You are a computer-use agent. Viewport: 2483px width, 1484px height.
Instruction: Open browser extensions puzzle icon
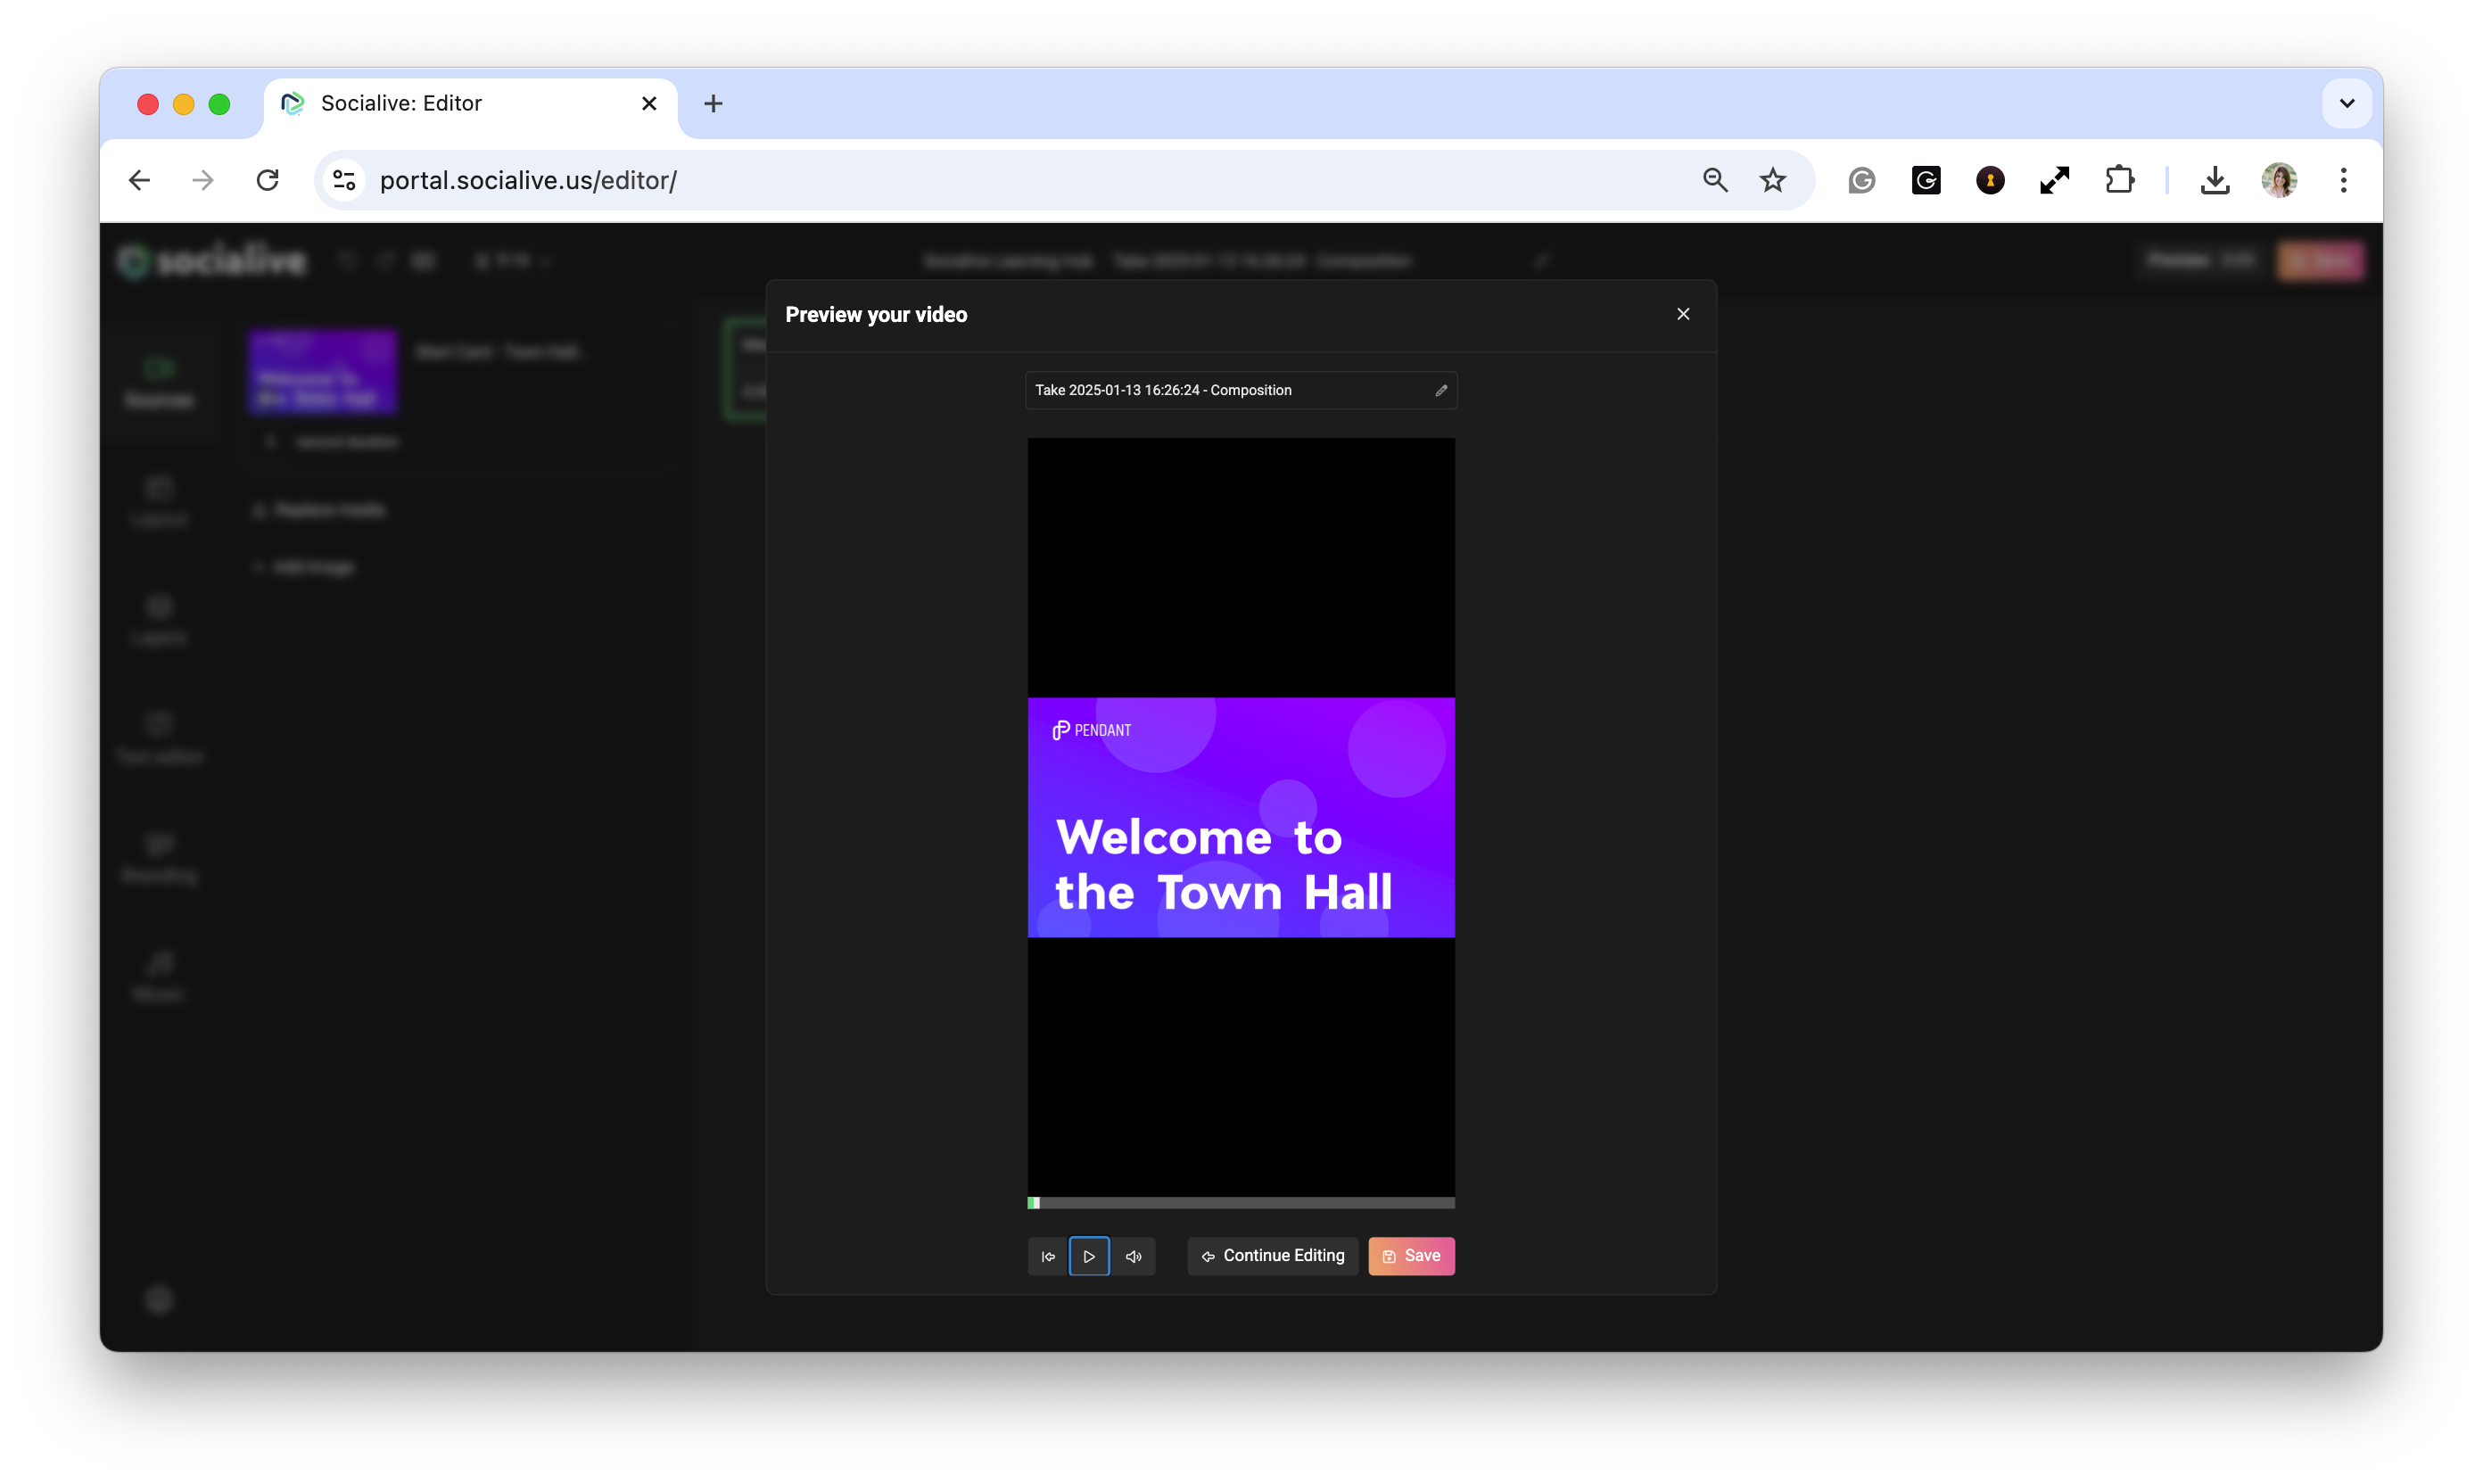[2119, 180]
